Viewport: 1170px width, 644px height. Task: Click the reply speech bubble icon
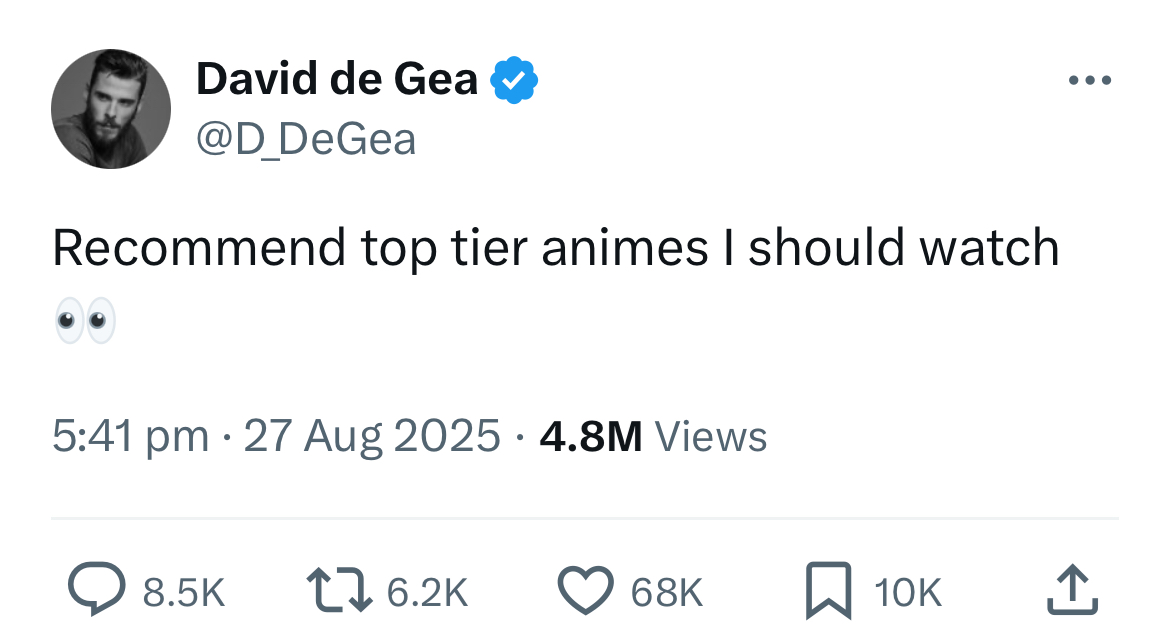pyautogui.click(x=94, y=591)
